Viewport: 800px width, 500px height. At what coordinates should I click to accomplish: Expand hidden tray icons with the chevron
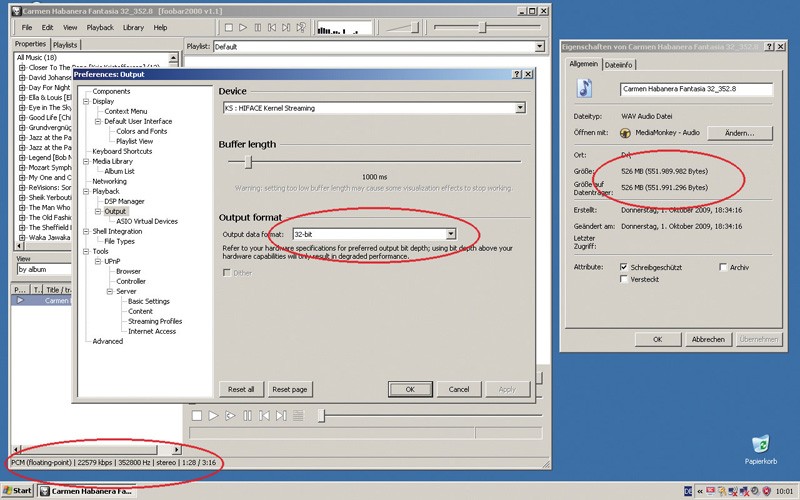click(700, 491)
